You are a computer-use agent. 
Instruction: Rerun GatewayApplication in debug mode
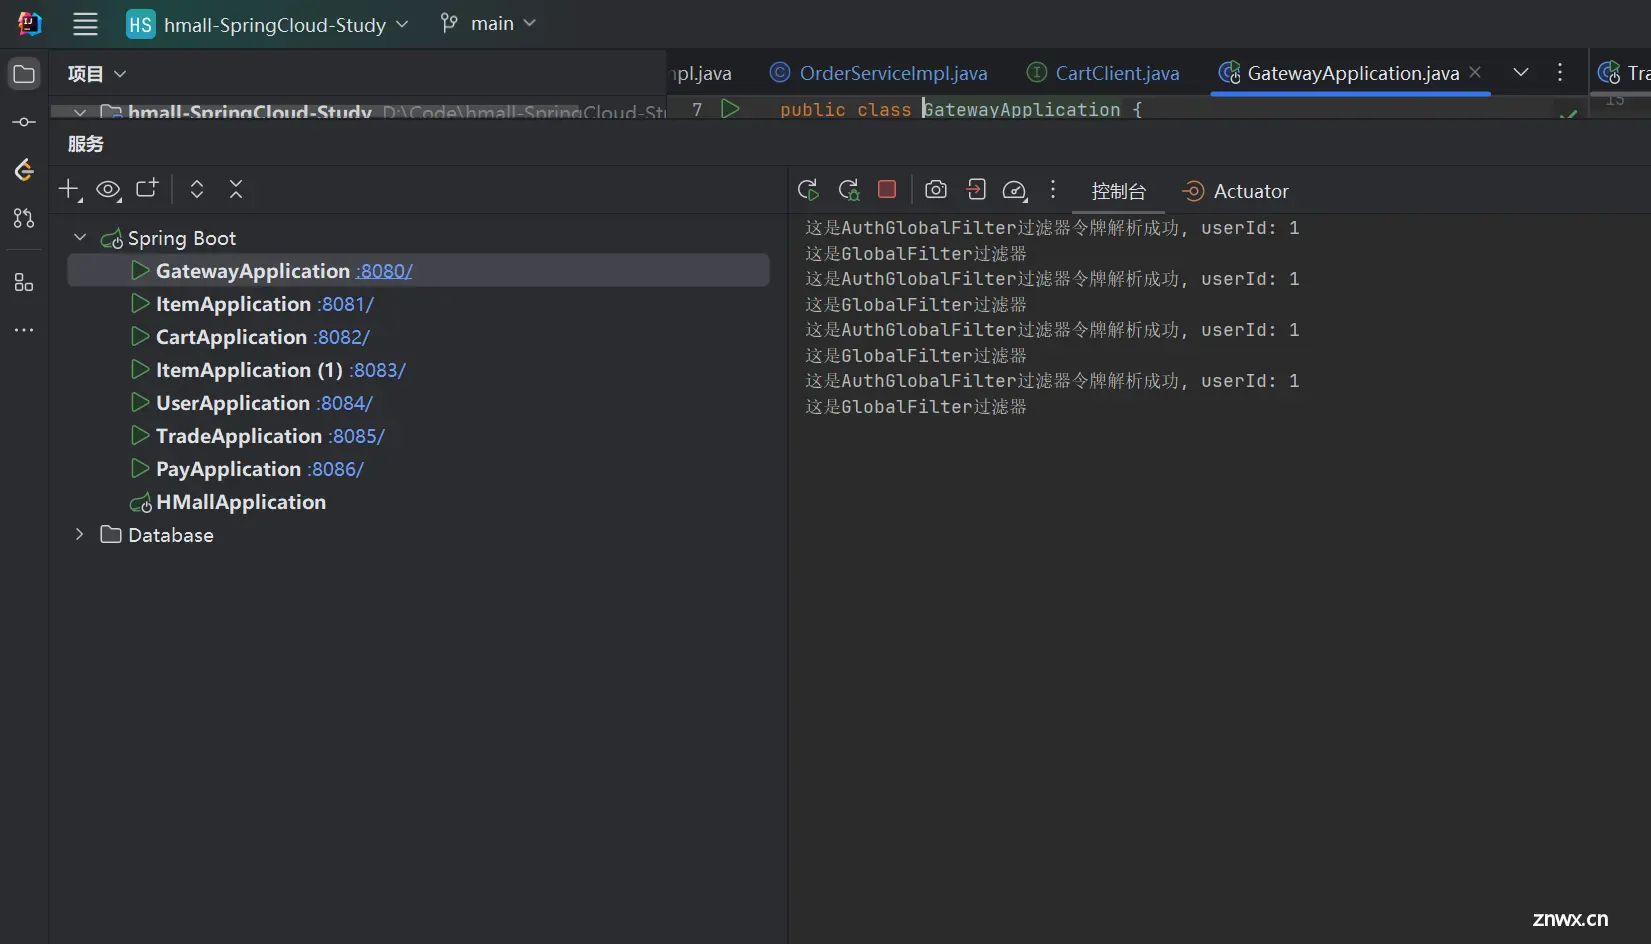pyautogui.click(x=849, y=190)
